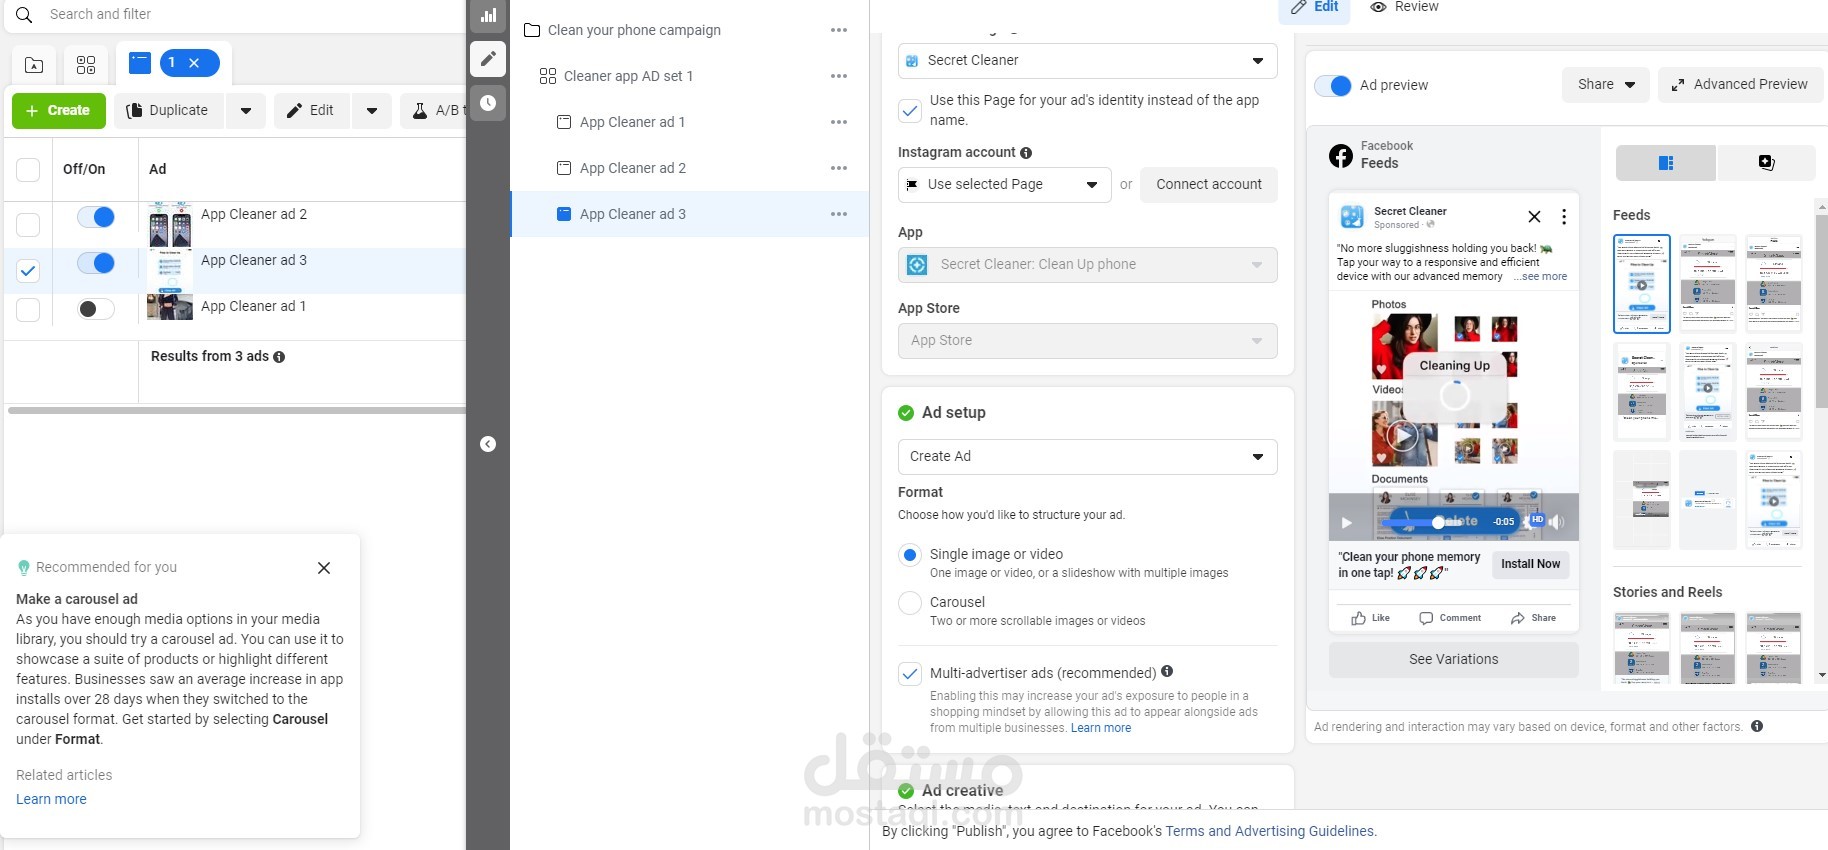Image resolution: width=1828 pixels, height=850 pixels.
Task: Open the Share dropdown
Action: tap(1606, 85)
